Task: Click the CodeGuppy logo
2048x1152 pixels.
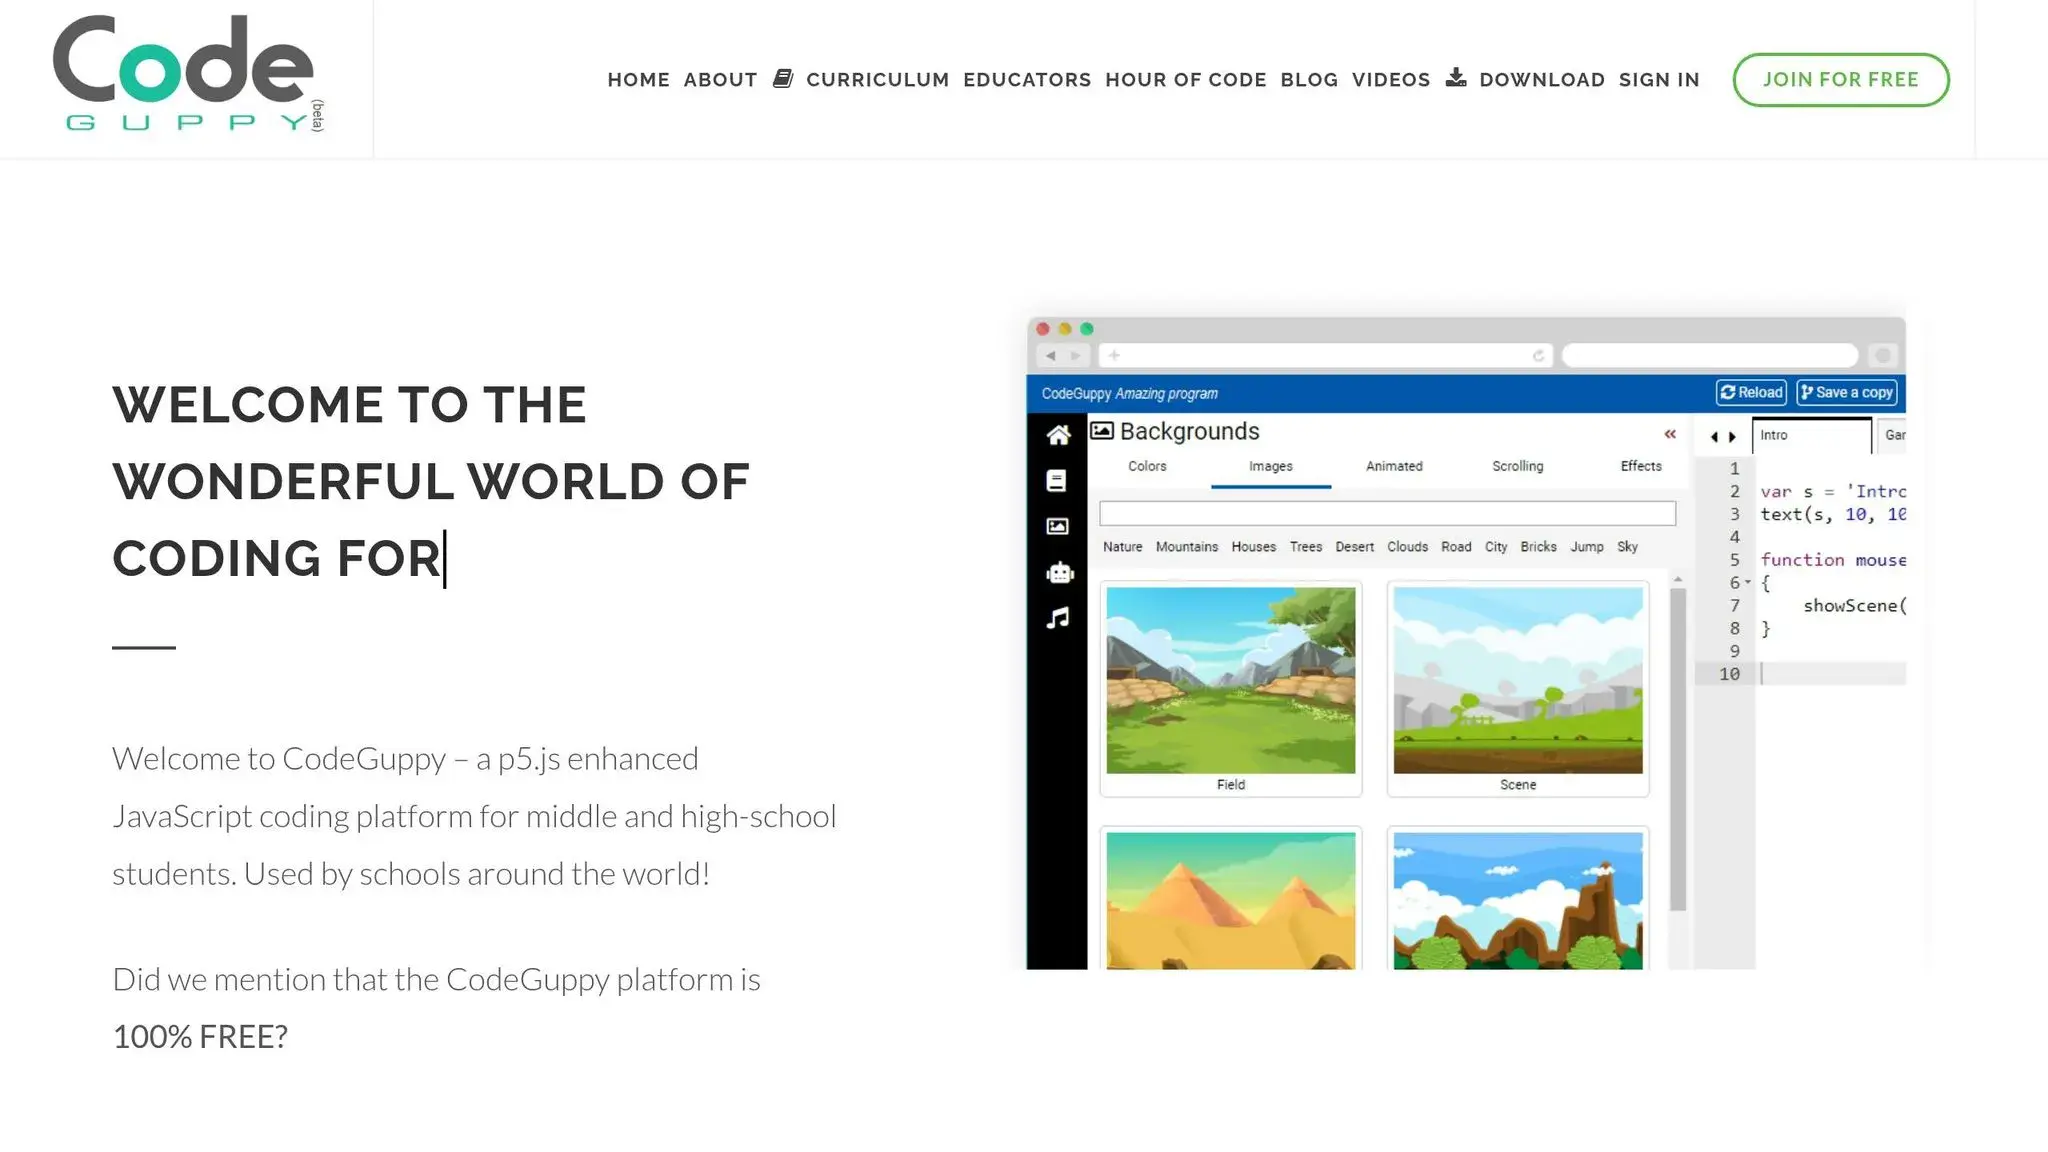Action: pos(188,74)
